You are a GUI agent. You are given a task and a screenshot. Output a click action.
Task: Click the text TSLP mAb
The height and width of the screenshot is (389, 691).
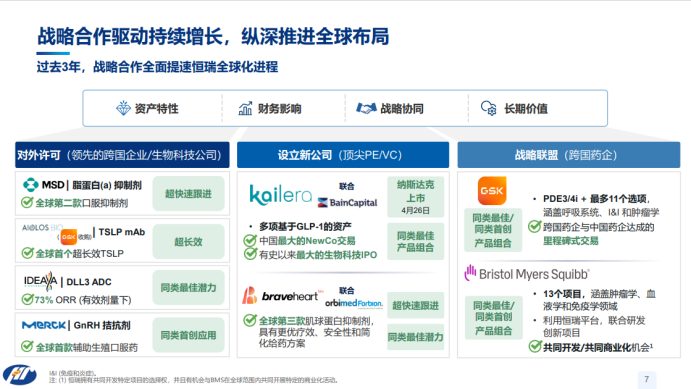coord(122,232)
